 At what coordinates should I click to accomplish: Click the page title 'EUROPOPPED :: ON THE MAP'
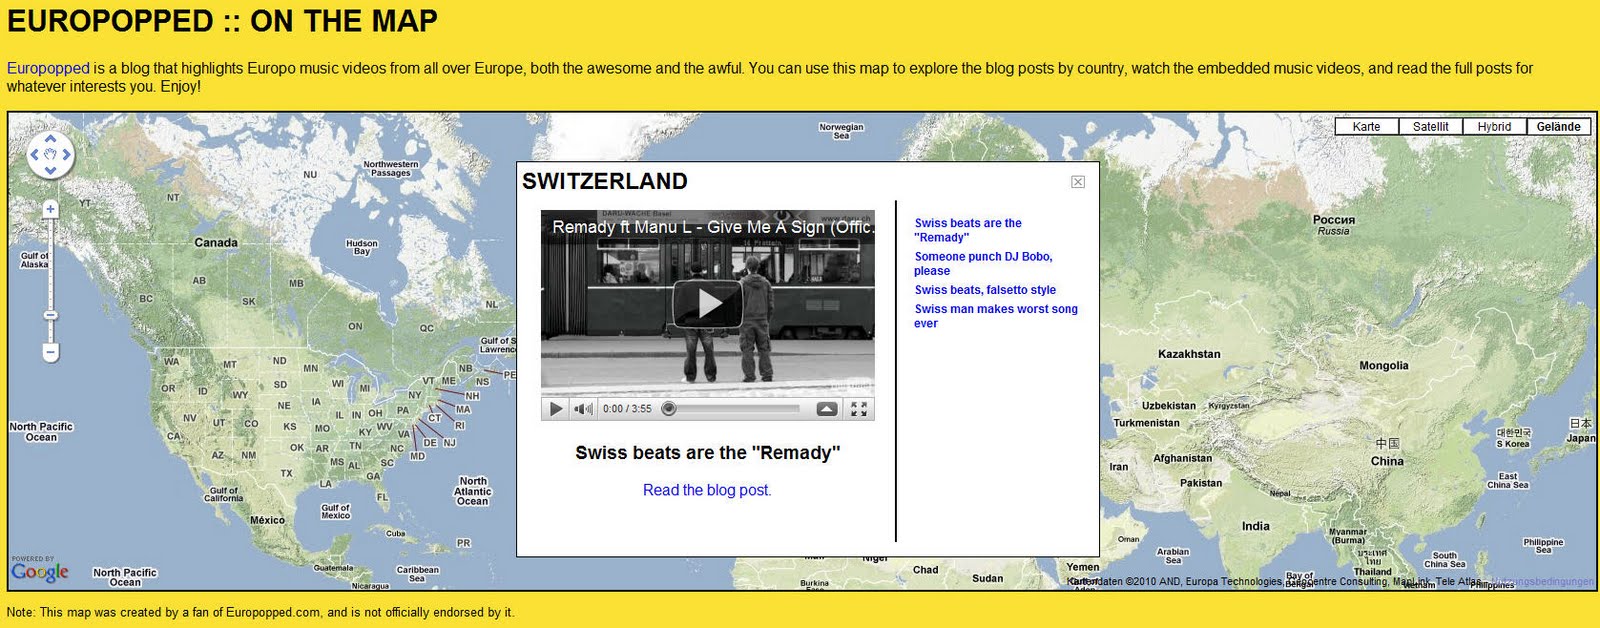[222, 21]
